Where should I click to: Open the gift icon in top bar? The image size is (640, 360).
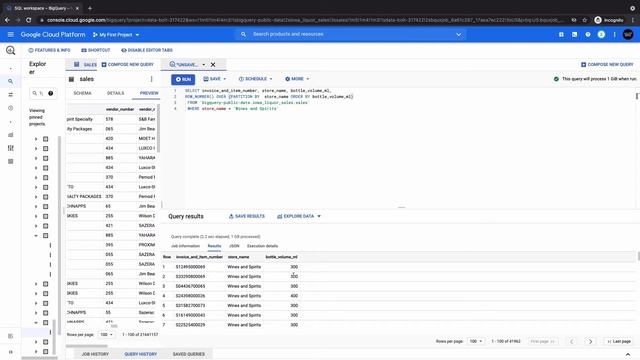pyautogui.click(x=561, y=35)
